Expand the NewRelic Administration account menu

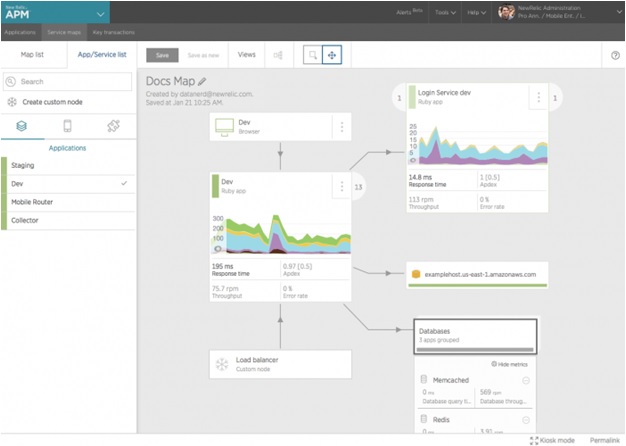(618, 12)
